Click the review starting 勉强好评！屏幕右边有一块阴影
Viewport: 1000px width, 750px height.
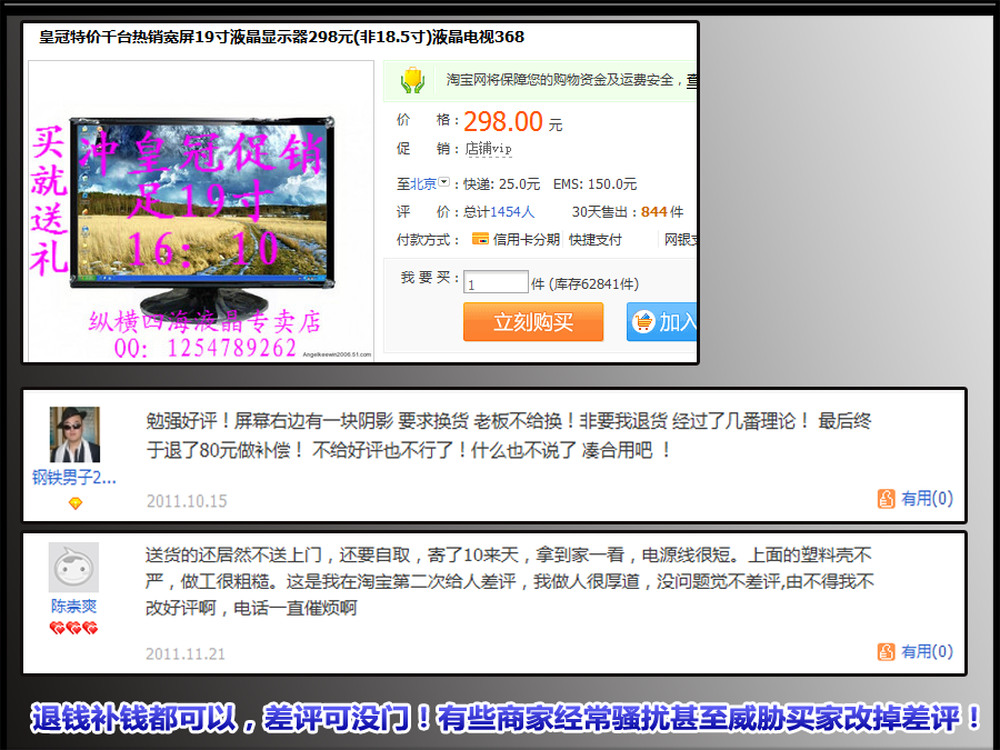point(509,436)
